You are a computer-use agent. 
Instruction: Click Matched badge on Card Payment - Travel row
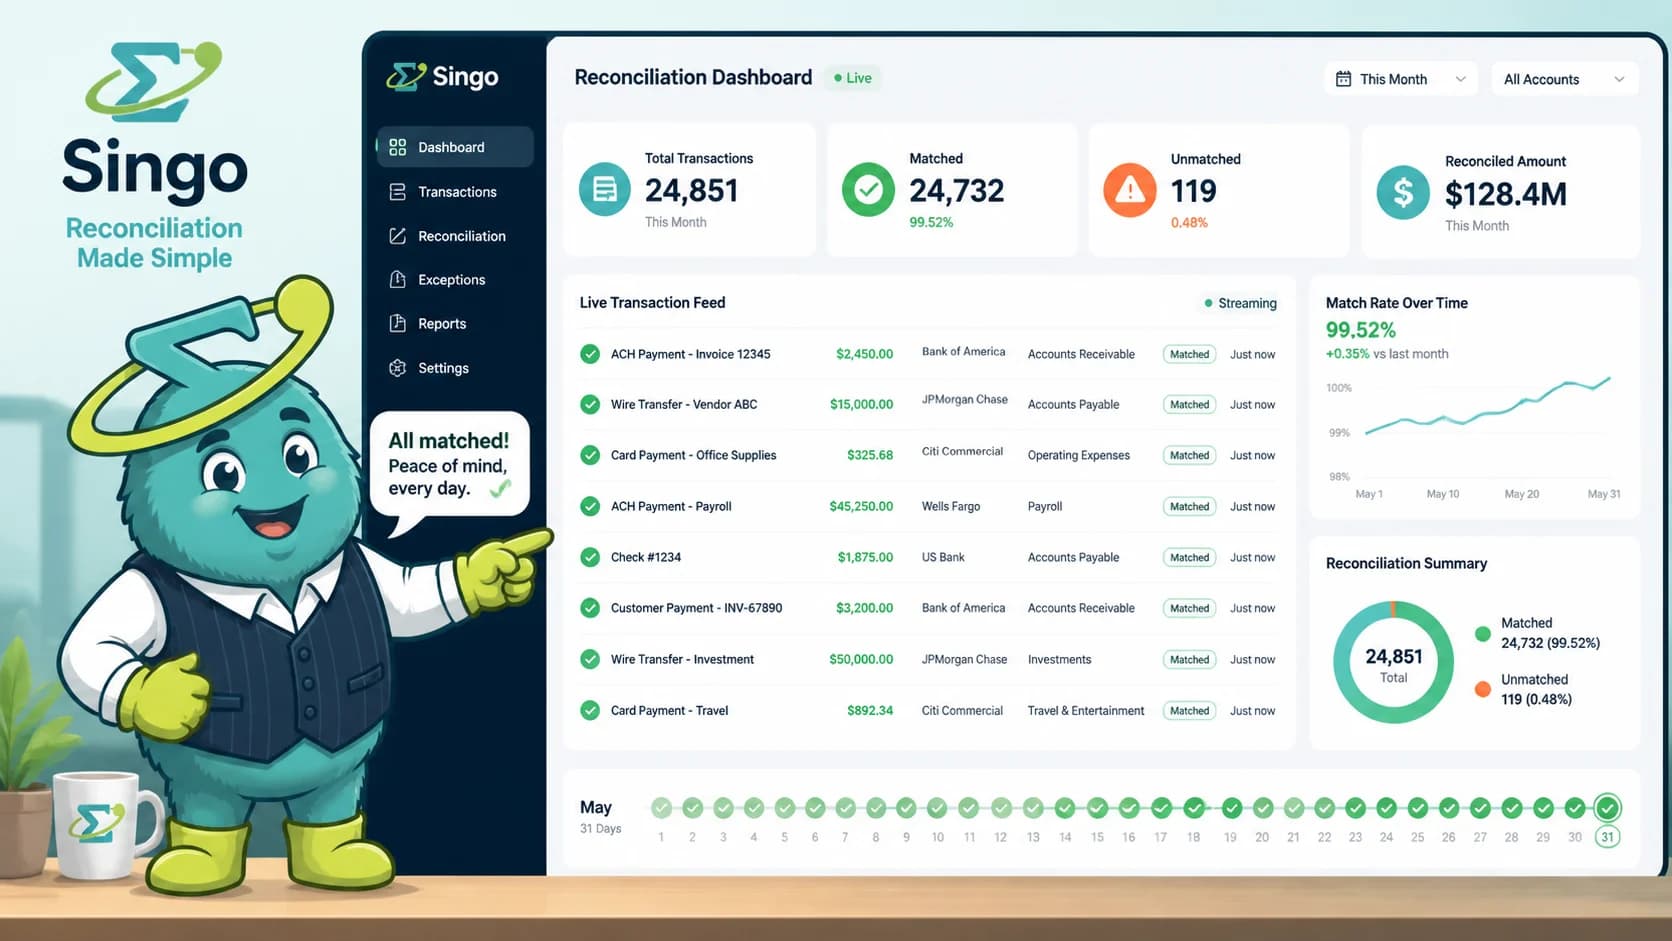[x=1189, y=711]
